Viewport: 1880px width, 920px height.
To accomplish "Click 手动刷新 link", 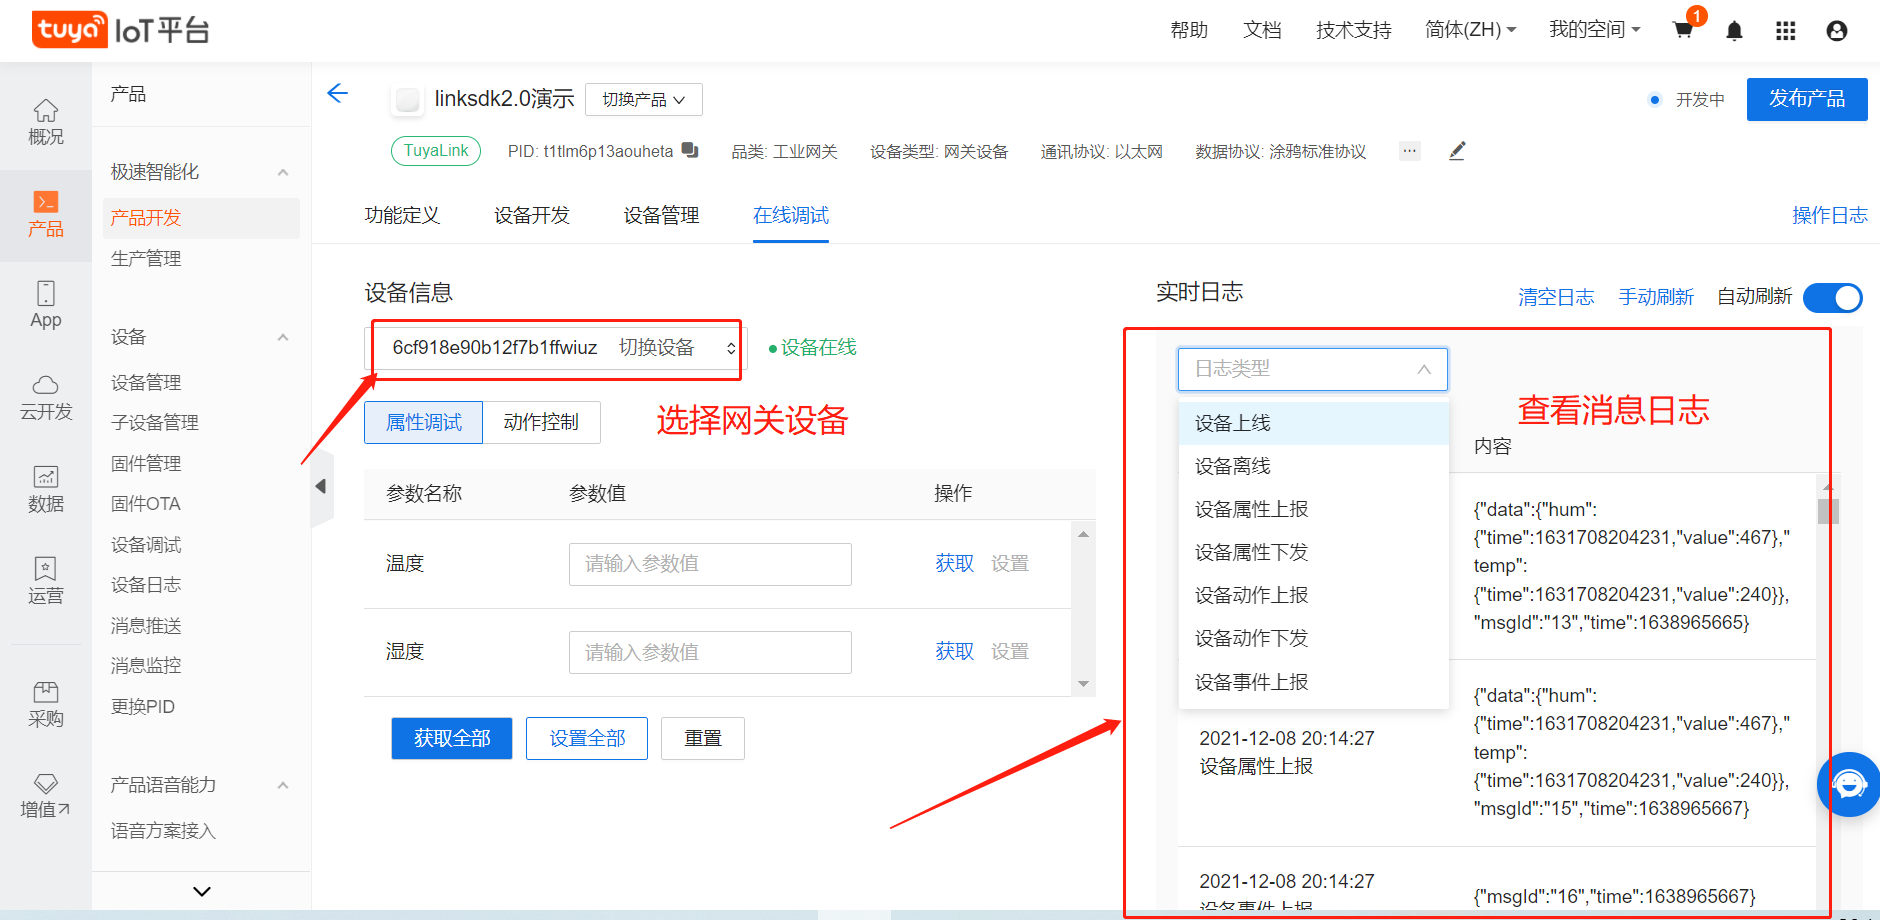I will pyautogui.click(x=1656, y=297).
